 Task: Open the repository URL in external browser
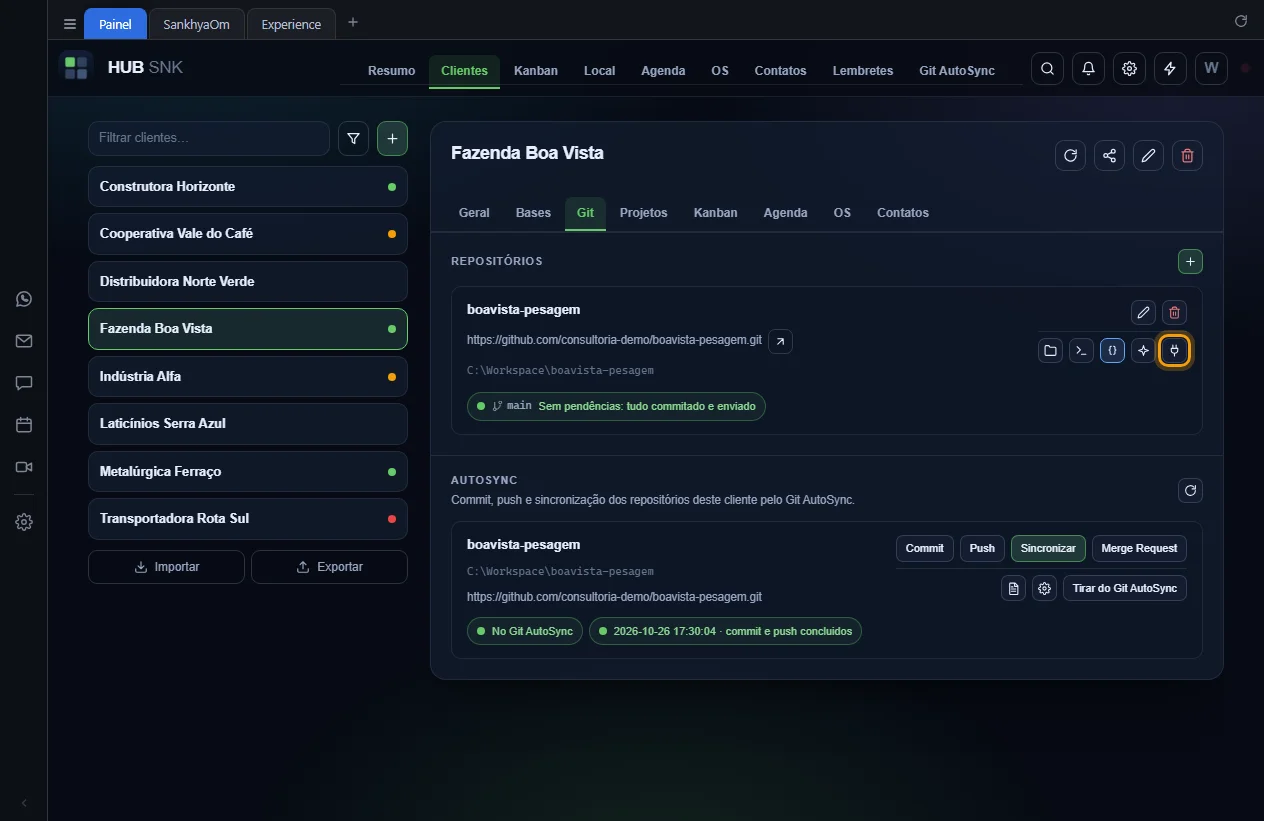(x=781, y=341)
